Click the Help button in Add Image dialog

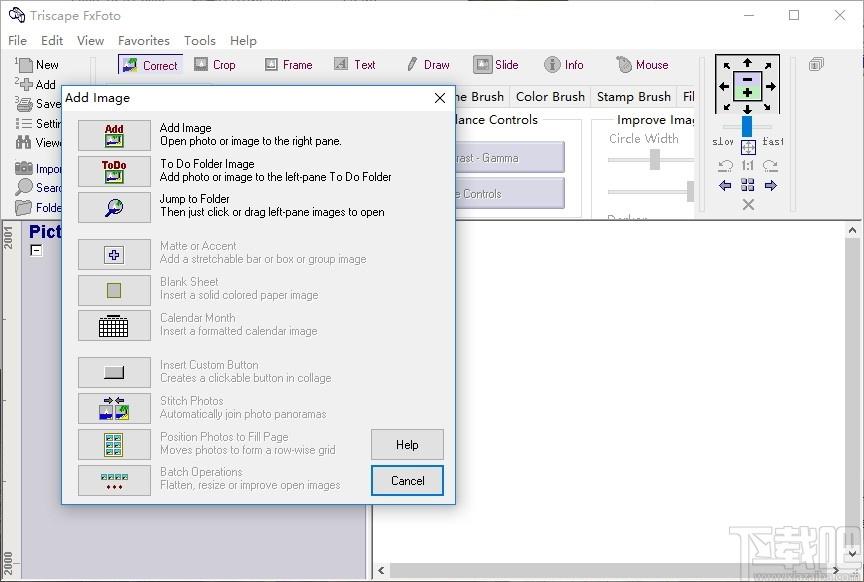pos(407,445)
